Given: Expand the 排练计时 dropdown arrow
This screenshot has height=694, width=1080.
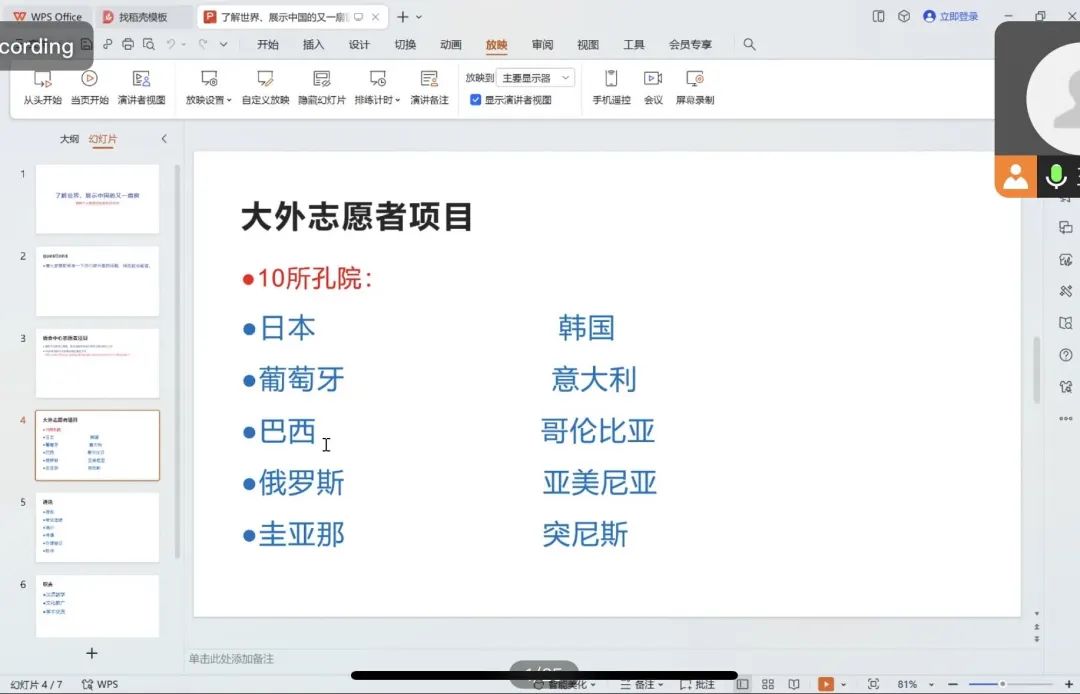Looking at the screenshot, I should (398, 101).
